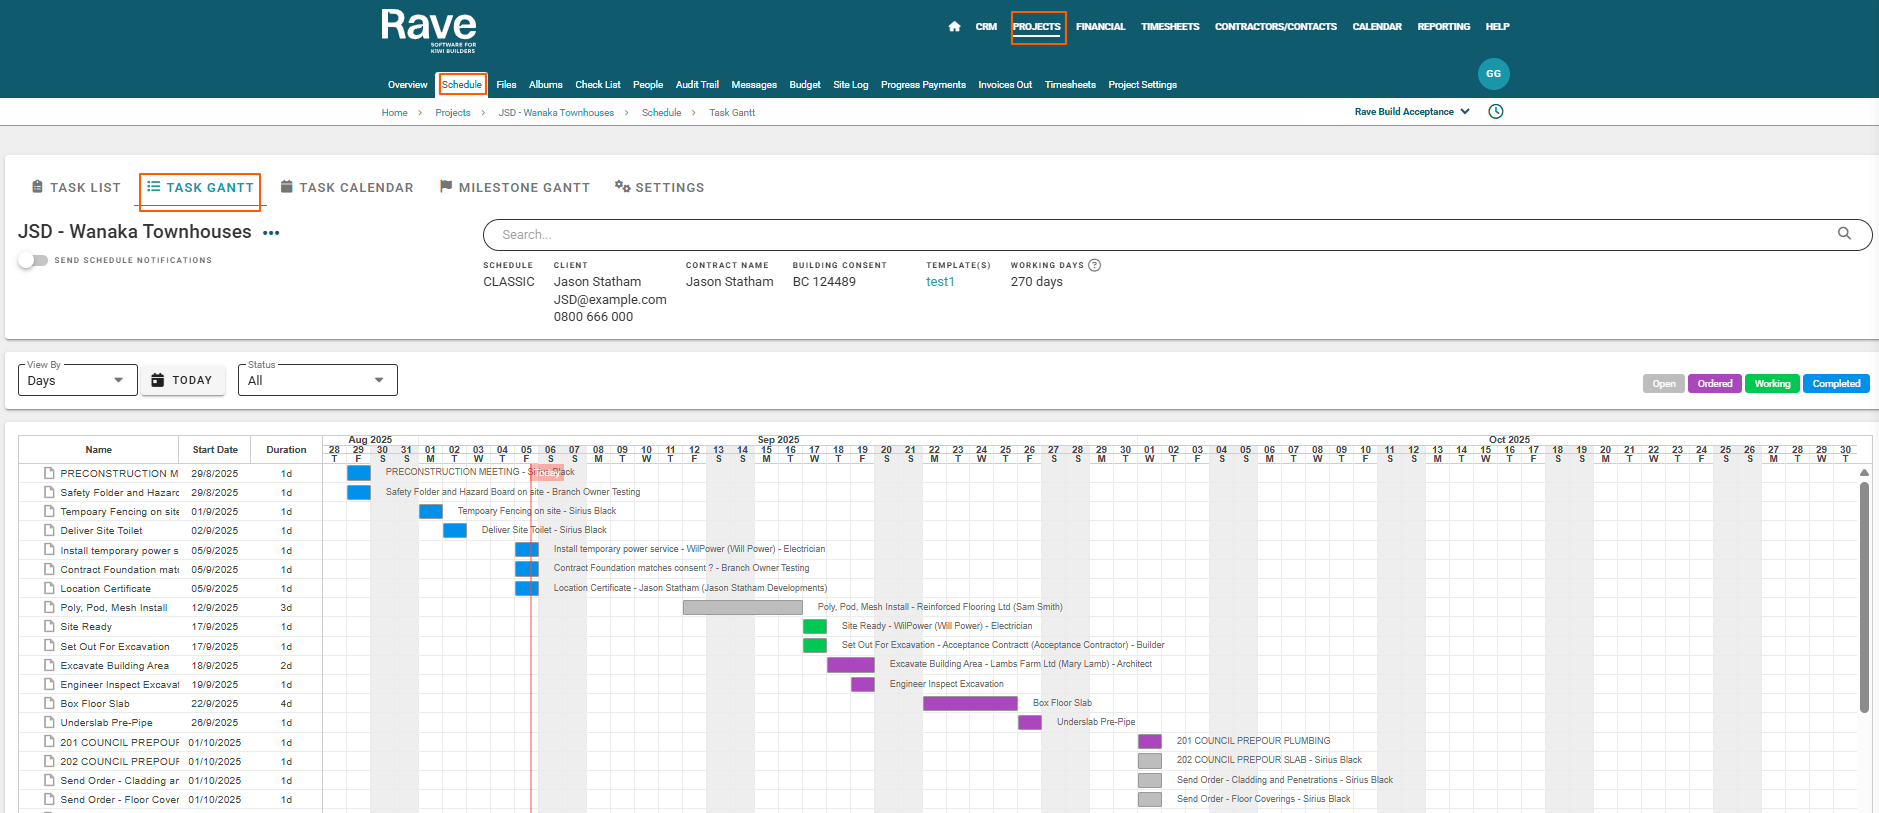Click document icon for Engineer Inspect Excavation row
This screenshot has height=813, width=1879.
coord(49,684)
